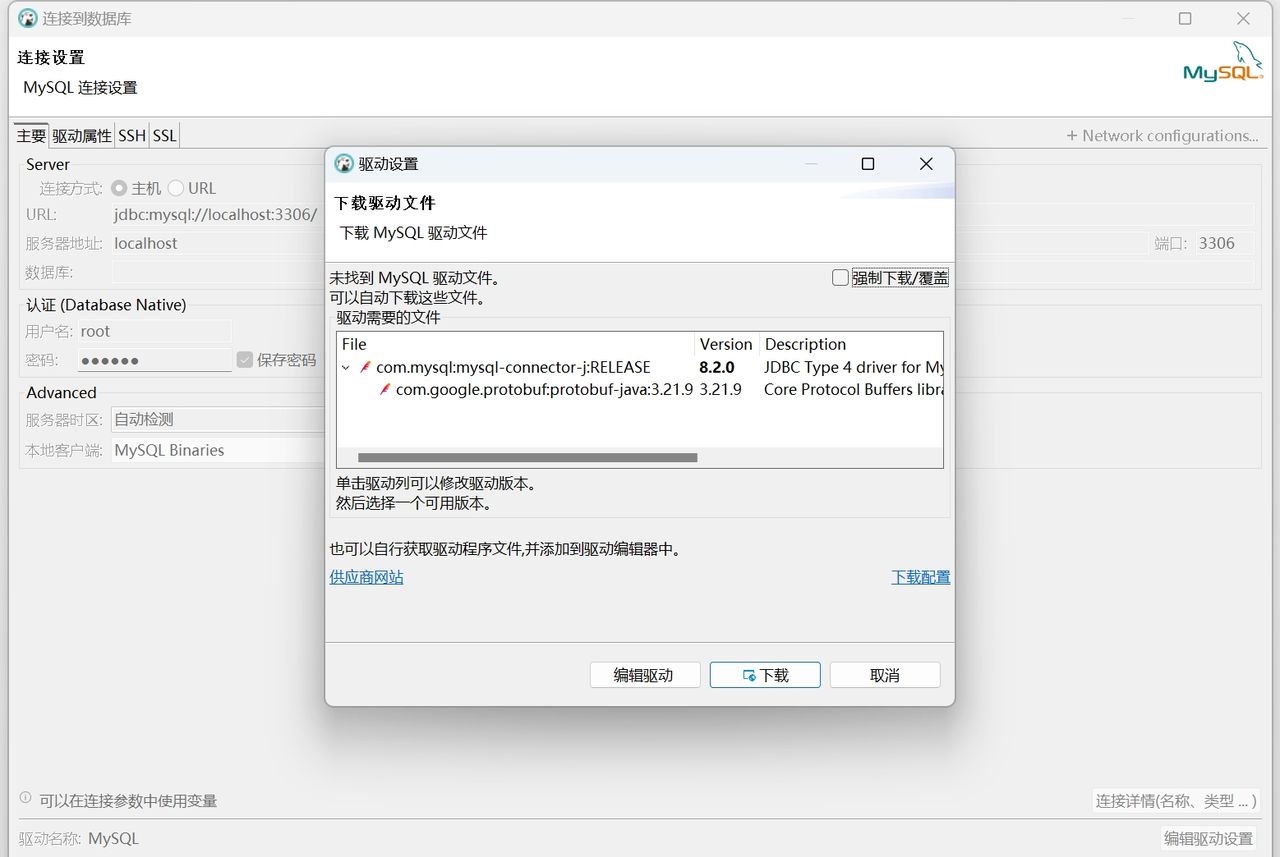Open the 本地客户端 MySQL Binaries dropdown

pyautogui.click(x=220, y=450)
